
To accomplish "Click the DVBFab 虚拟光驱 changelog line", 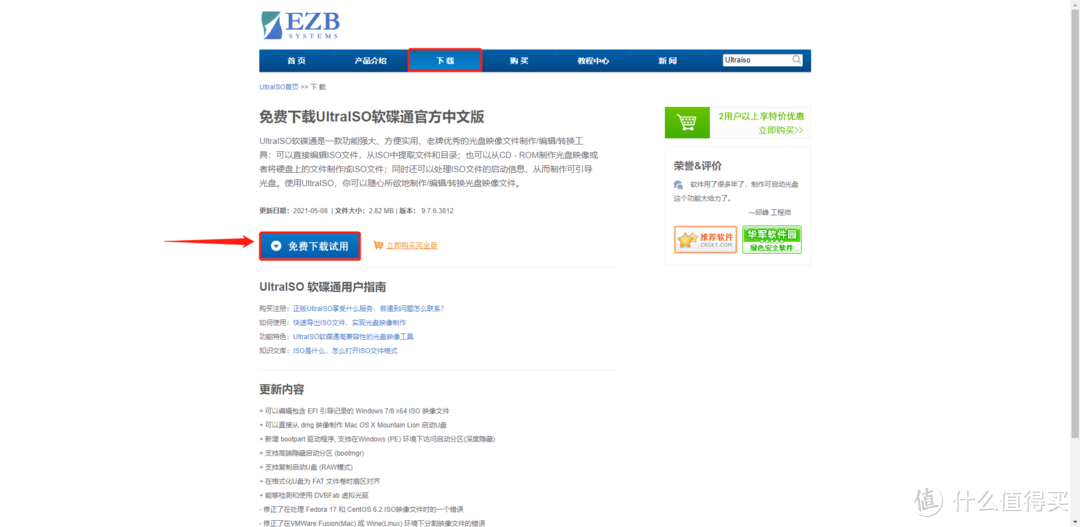I will coord(314,495).
